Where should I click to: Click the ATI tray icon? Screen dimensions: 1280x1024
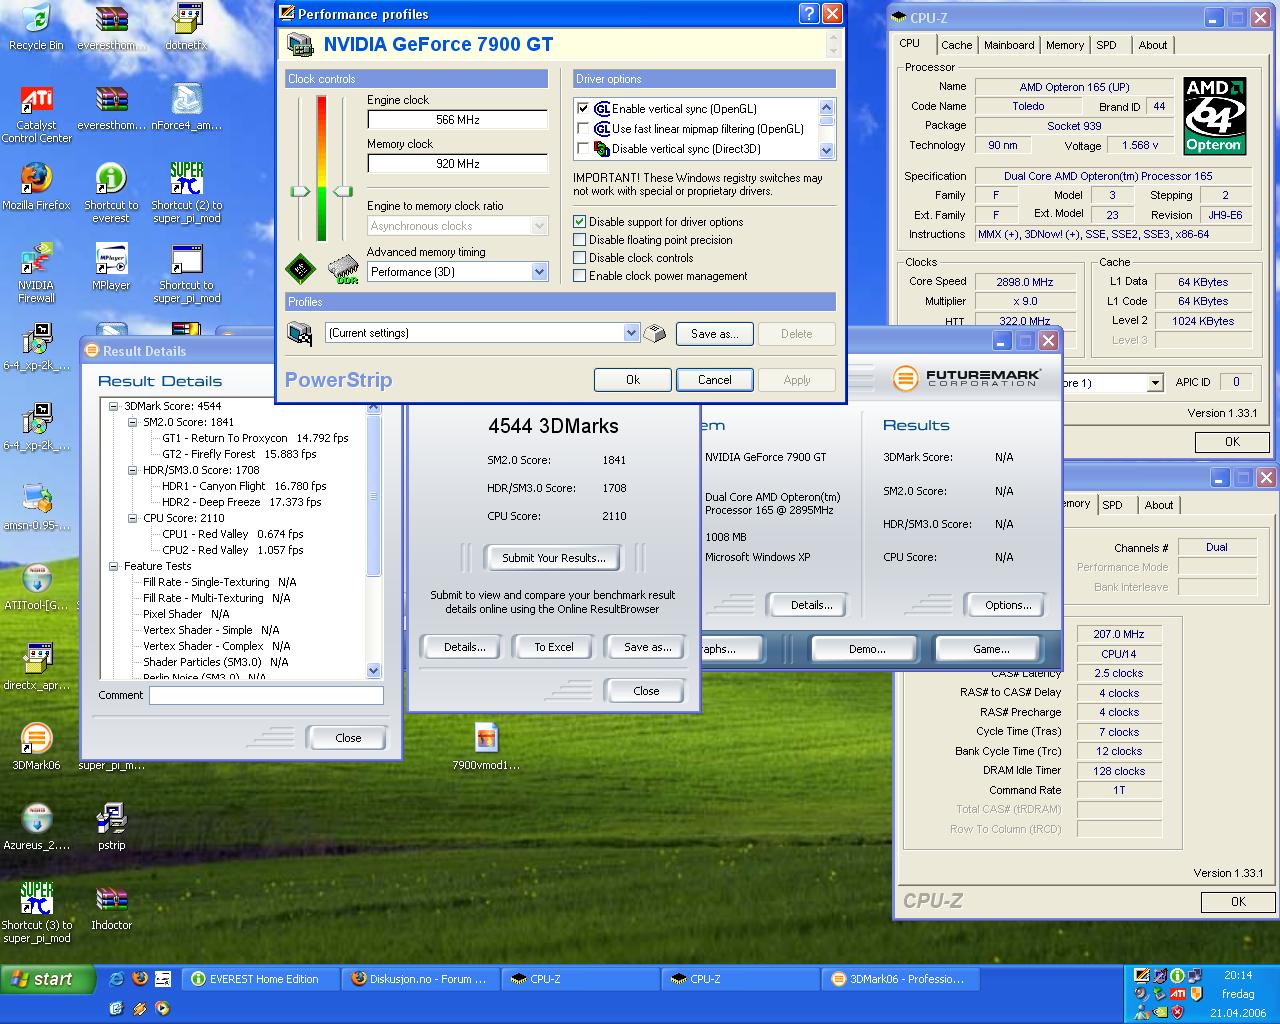tap(1178, 994)
